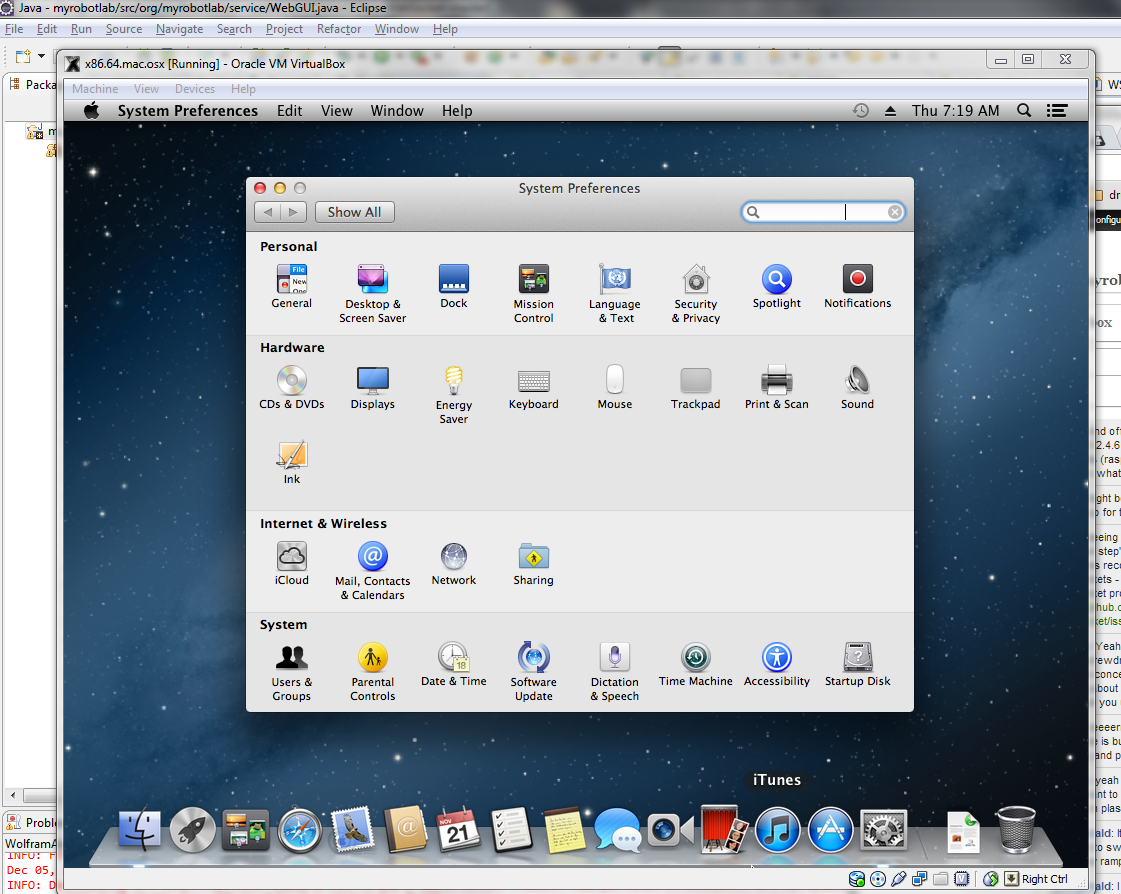
Task: Open VirtualBox Machine menu
Action: pyautogui.click(x=95, y=89)
